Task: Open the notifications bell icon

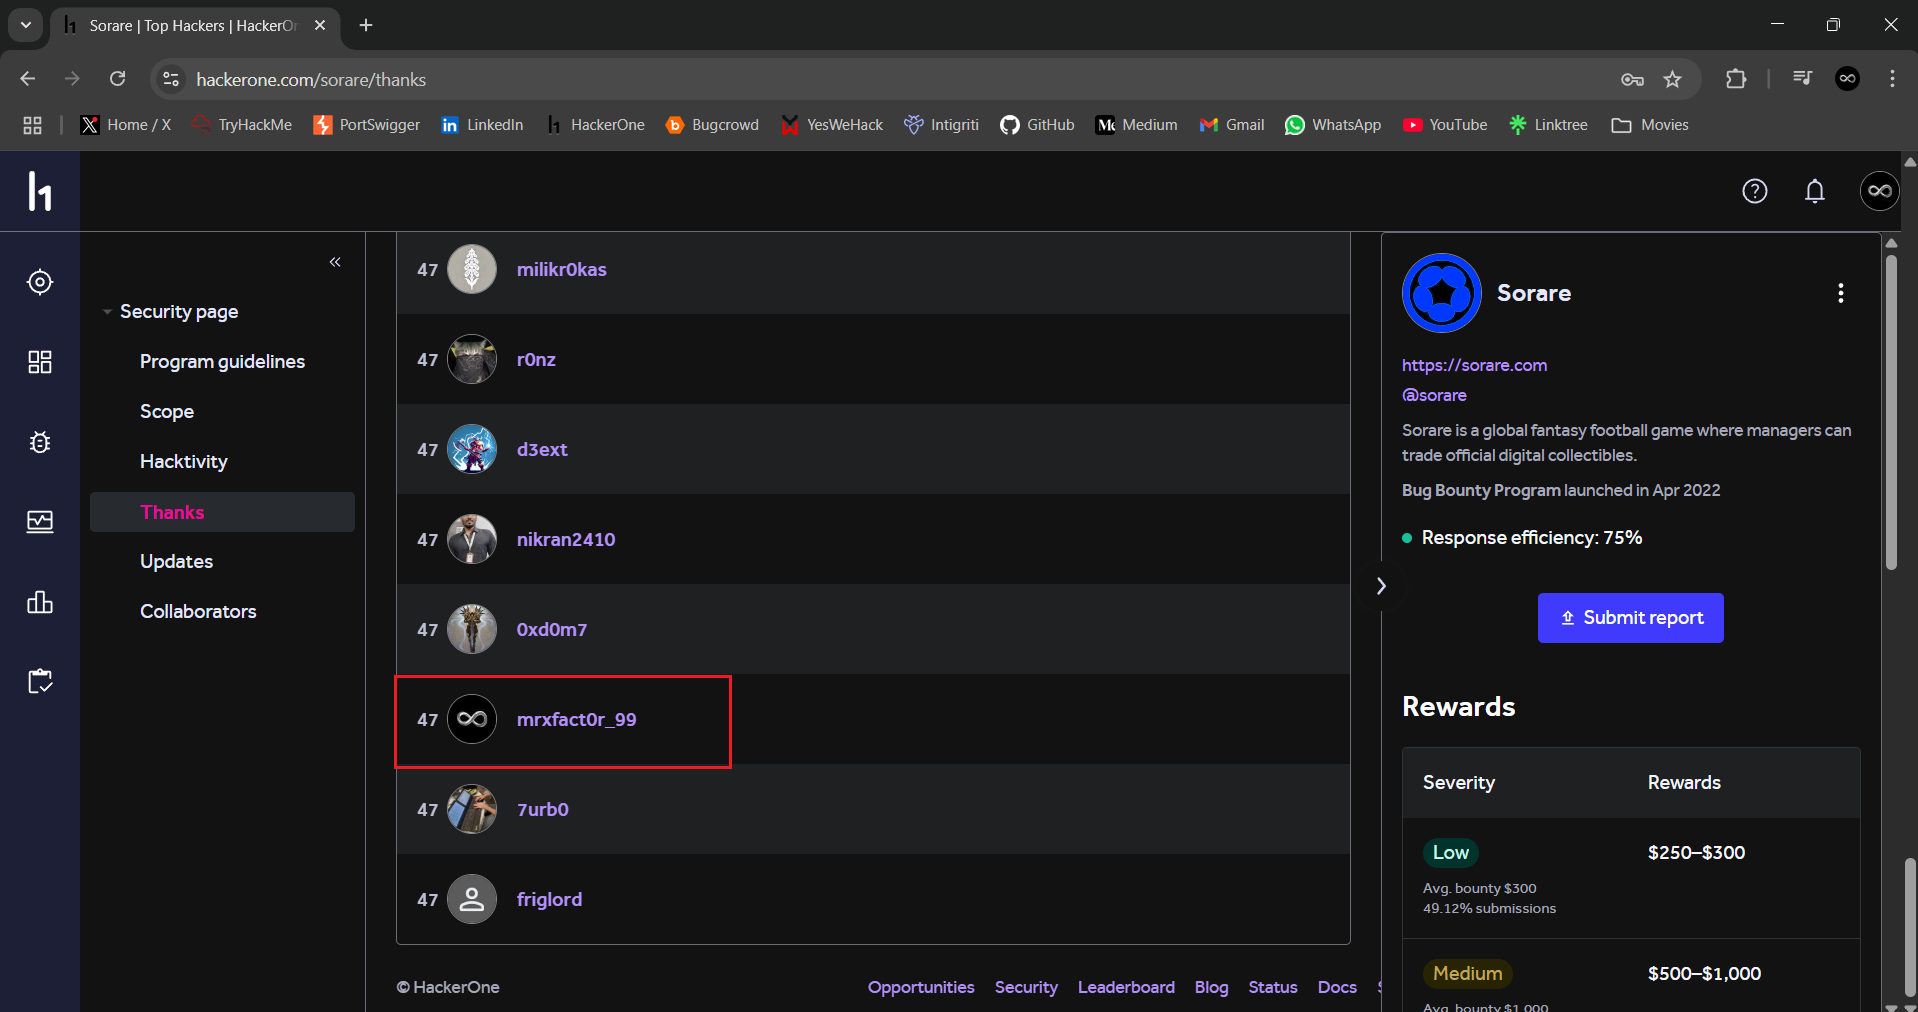Action: tap(1815, 191)
